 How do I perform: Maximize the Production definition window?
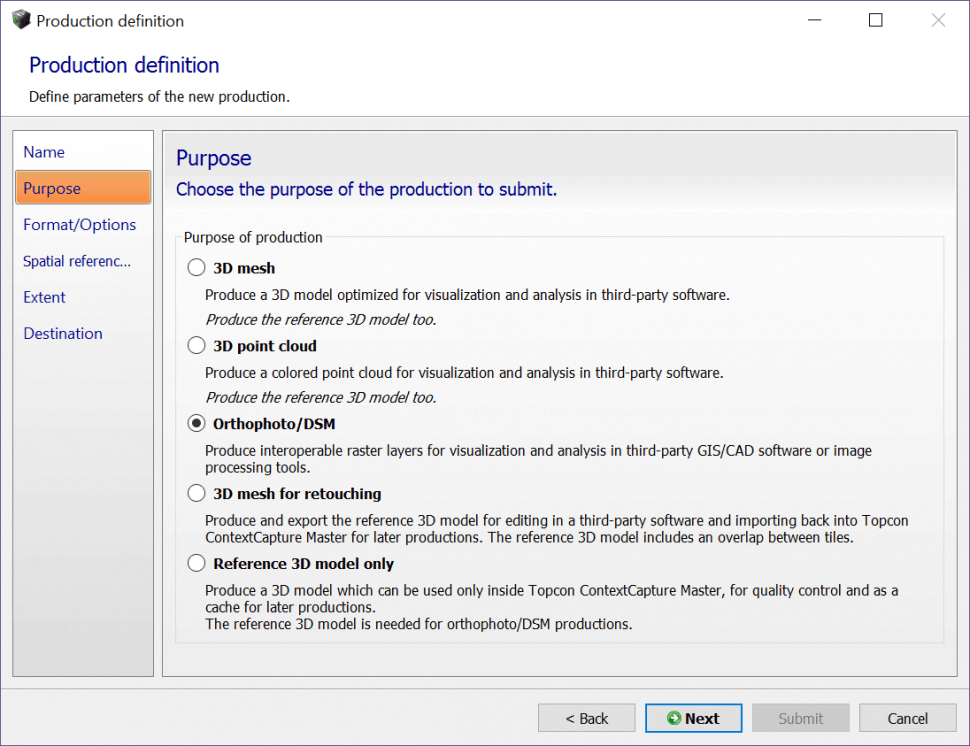tap(876, 20)
